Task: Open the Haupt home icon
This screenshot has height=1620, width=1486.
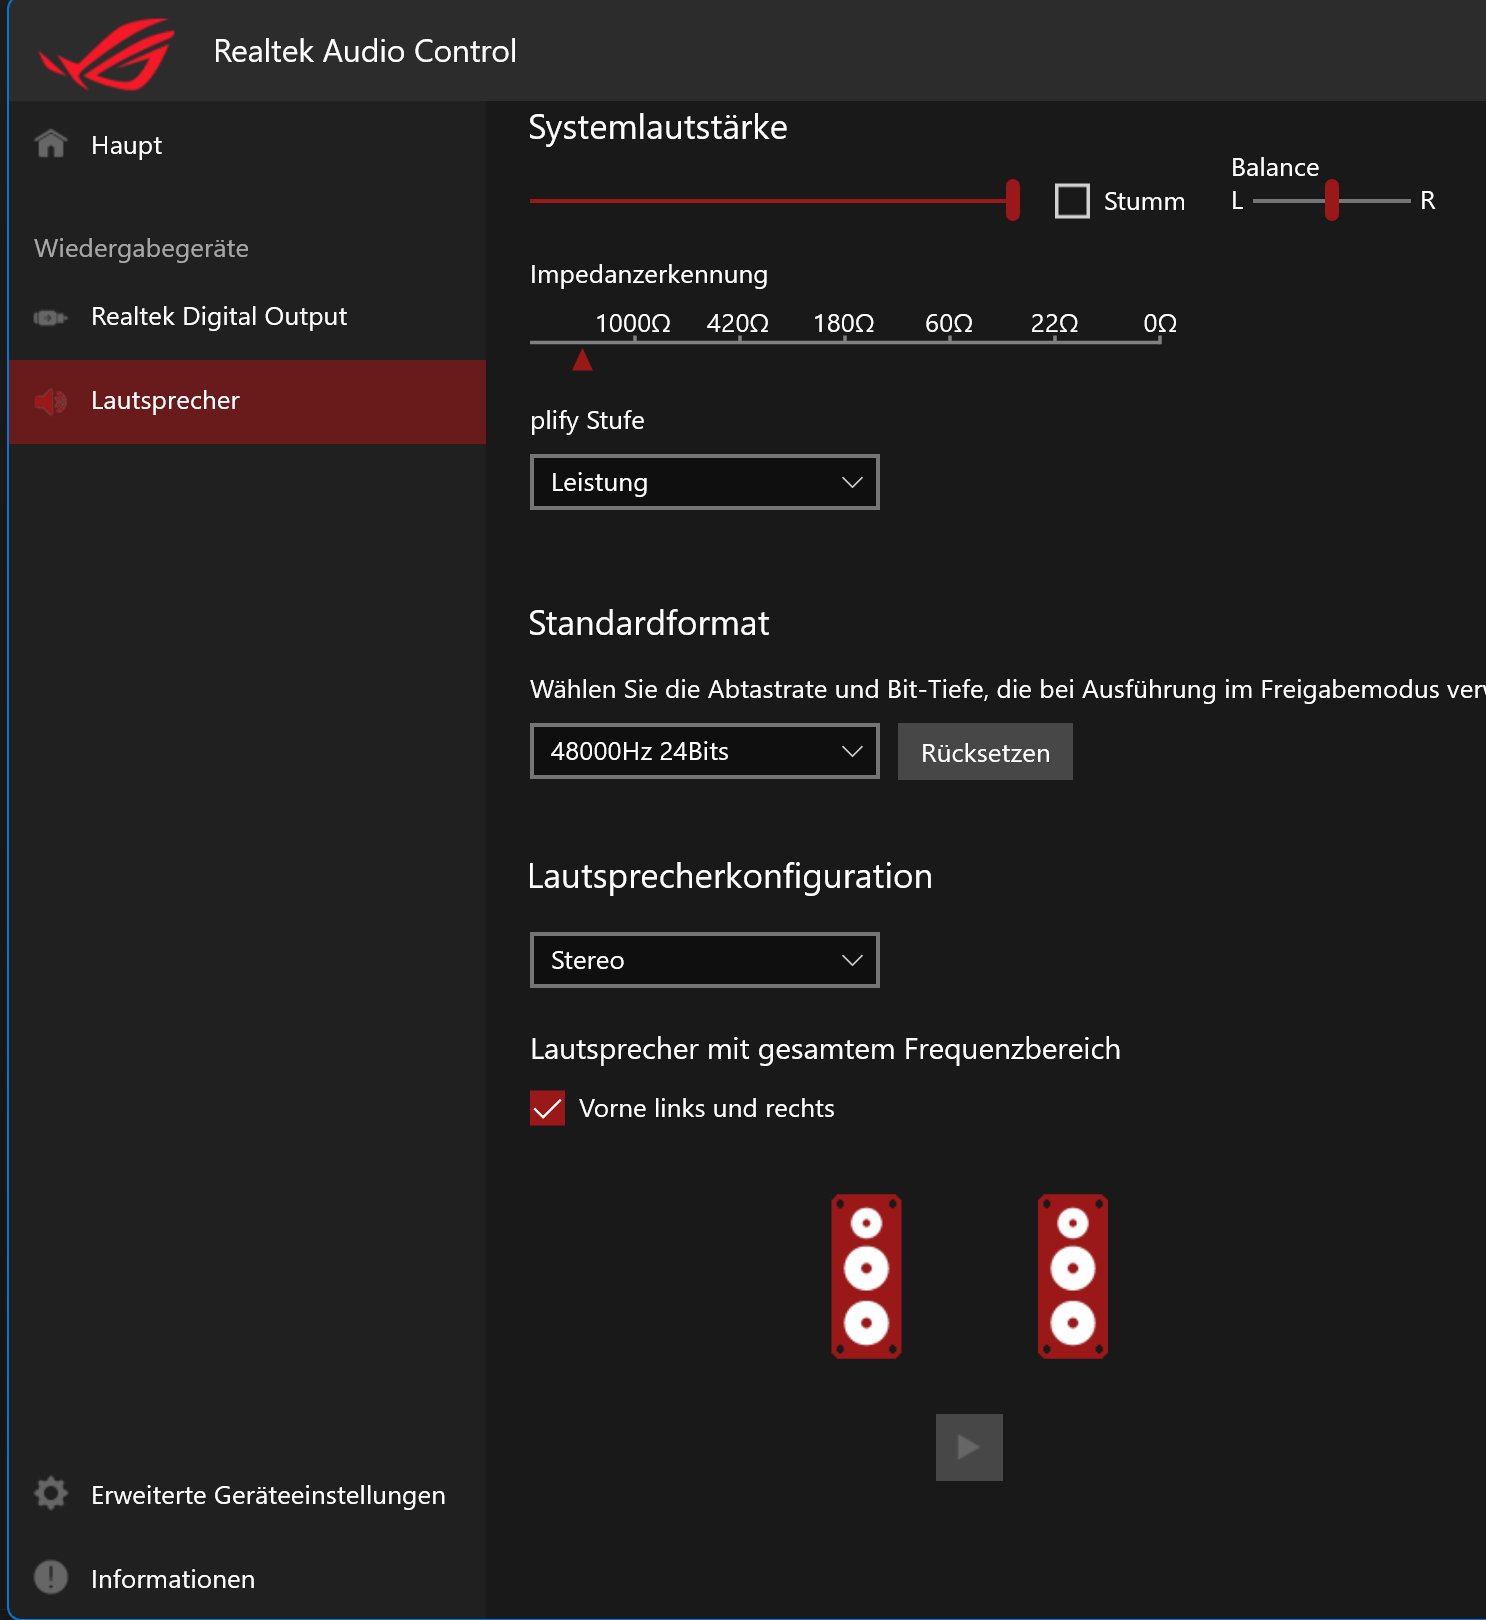Action: 51,144
